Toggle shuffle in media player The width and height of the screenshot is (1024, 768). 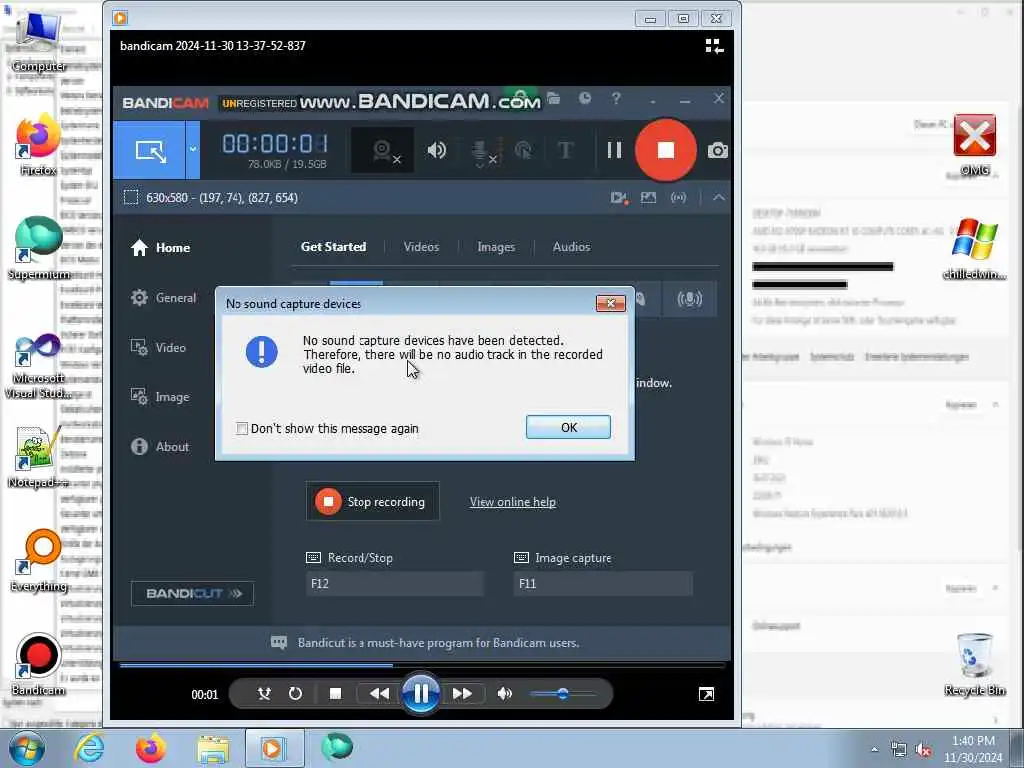point(264,694)
